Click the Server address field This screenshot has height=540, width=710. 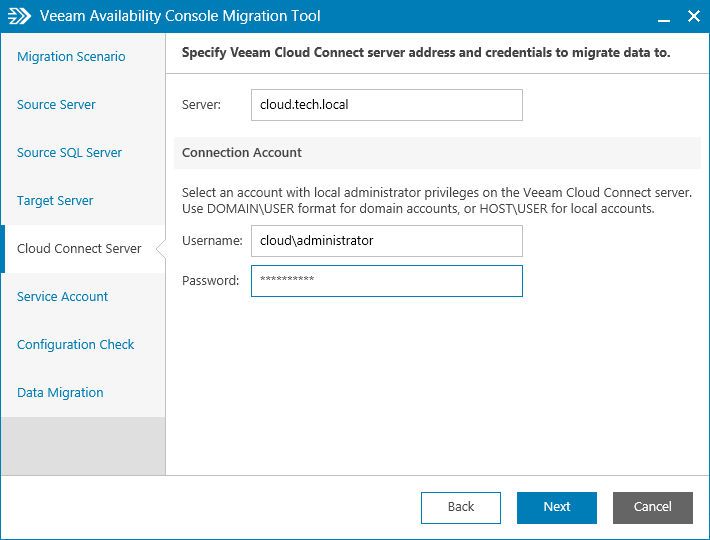click(386, 105)
